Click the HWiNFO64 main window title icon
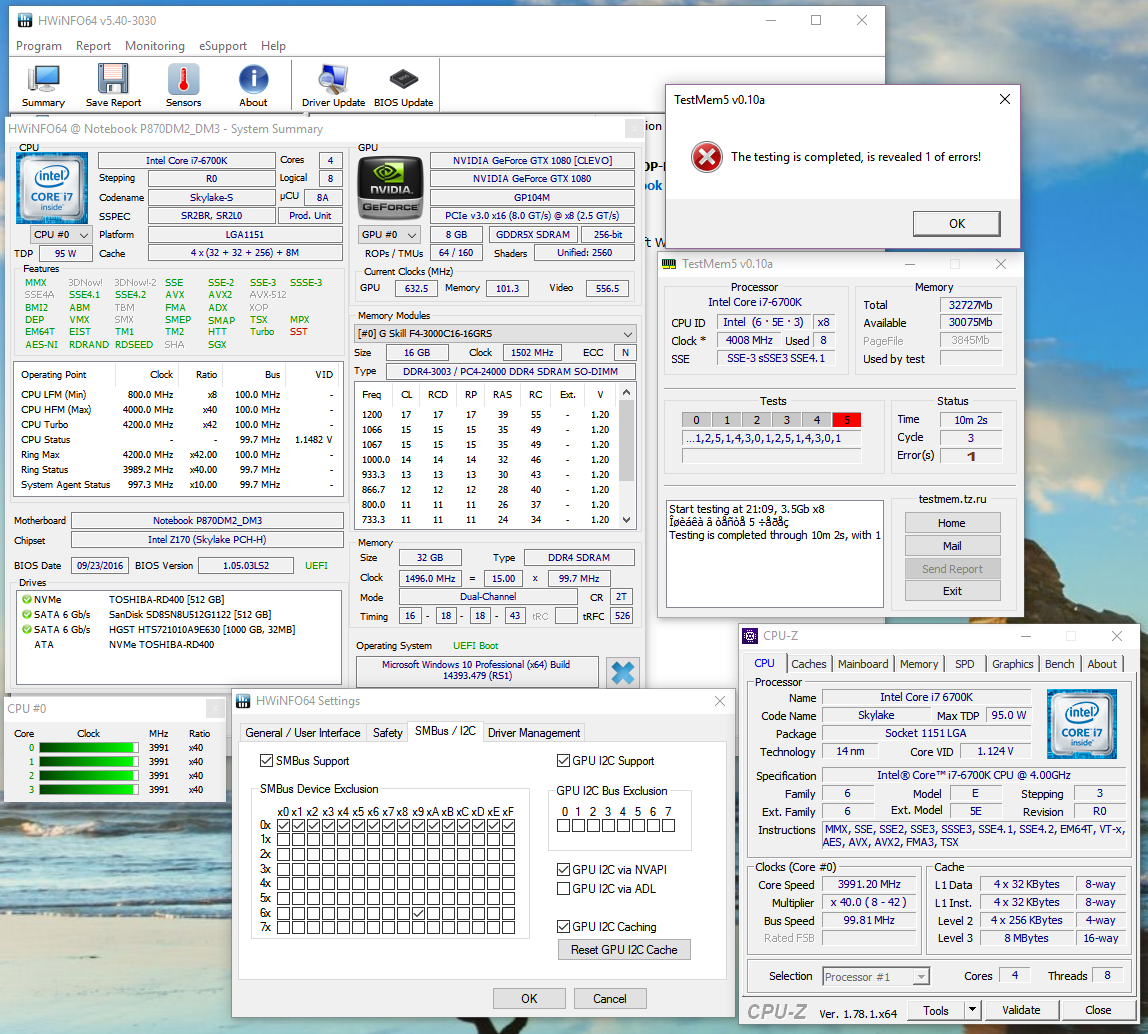The width and height of the screenshot is (1148, 1034). pos(25,21)
